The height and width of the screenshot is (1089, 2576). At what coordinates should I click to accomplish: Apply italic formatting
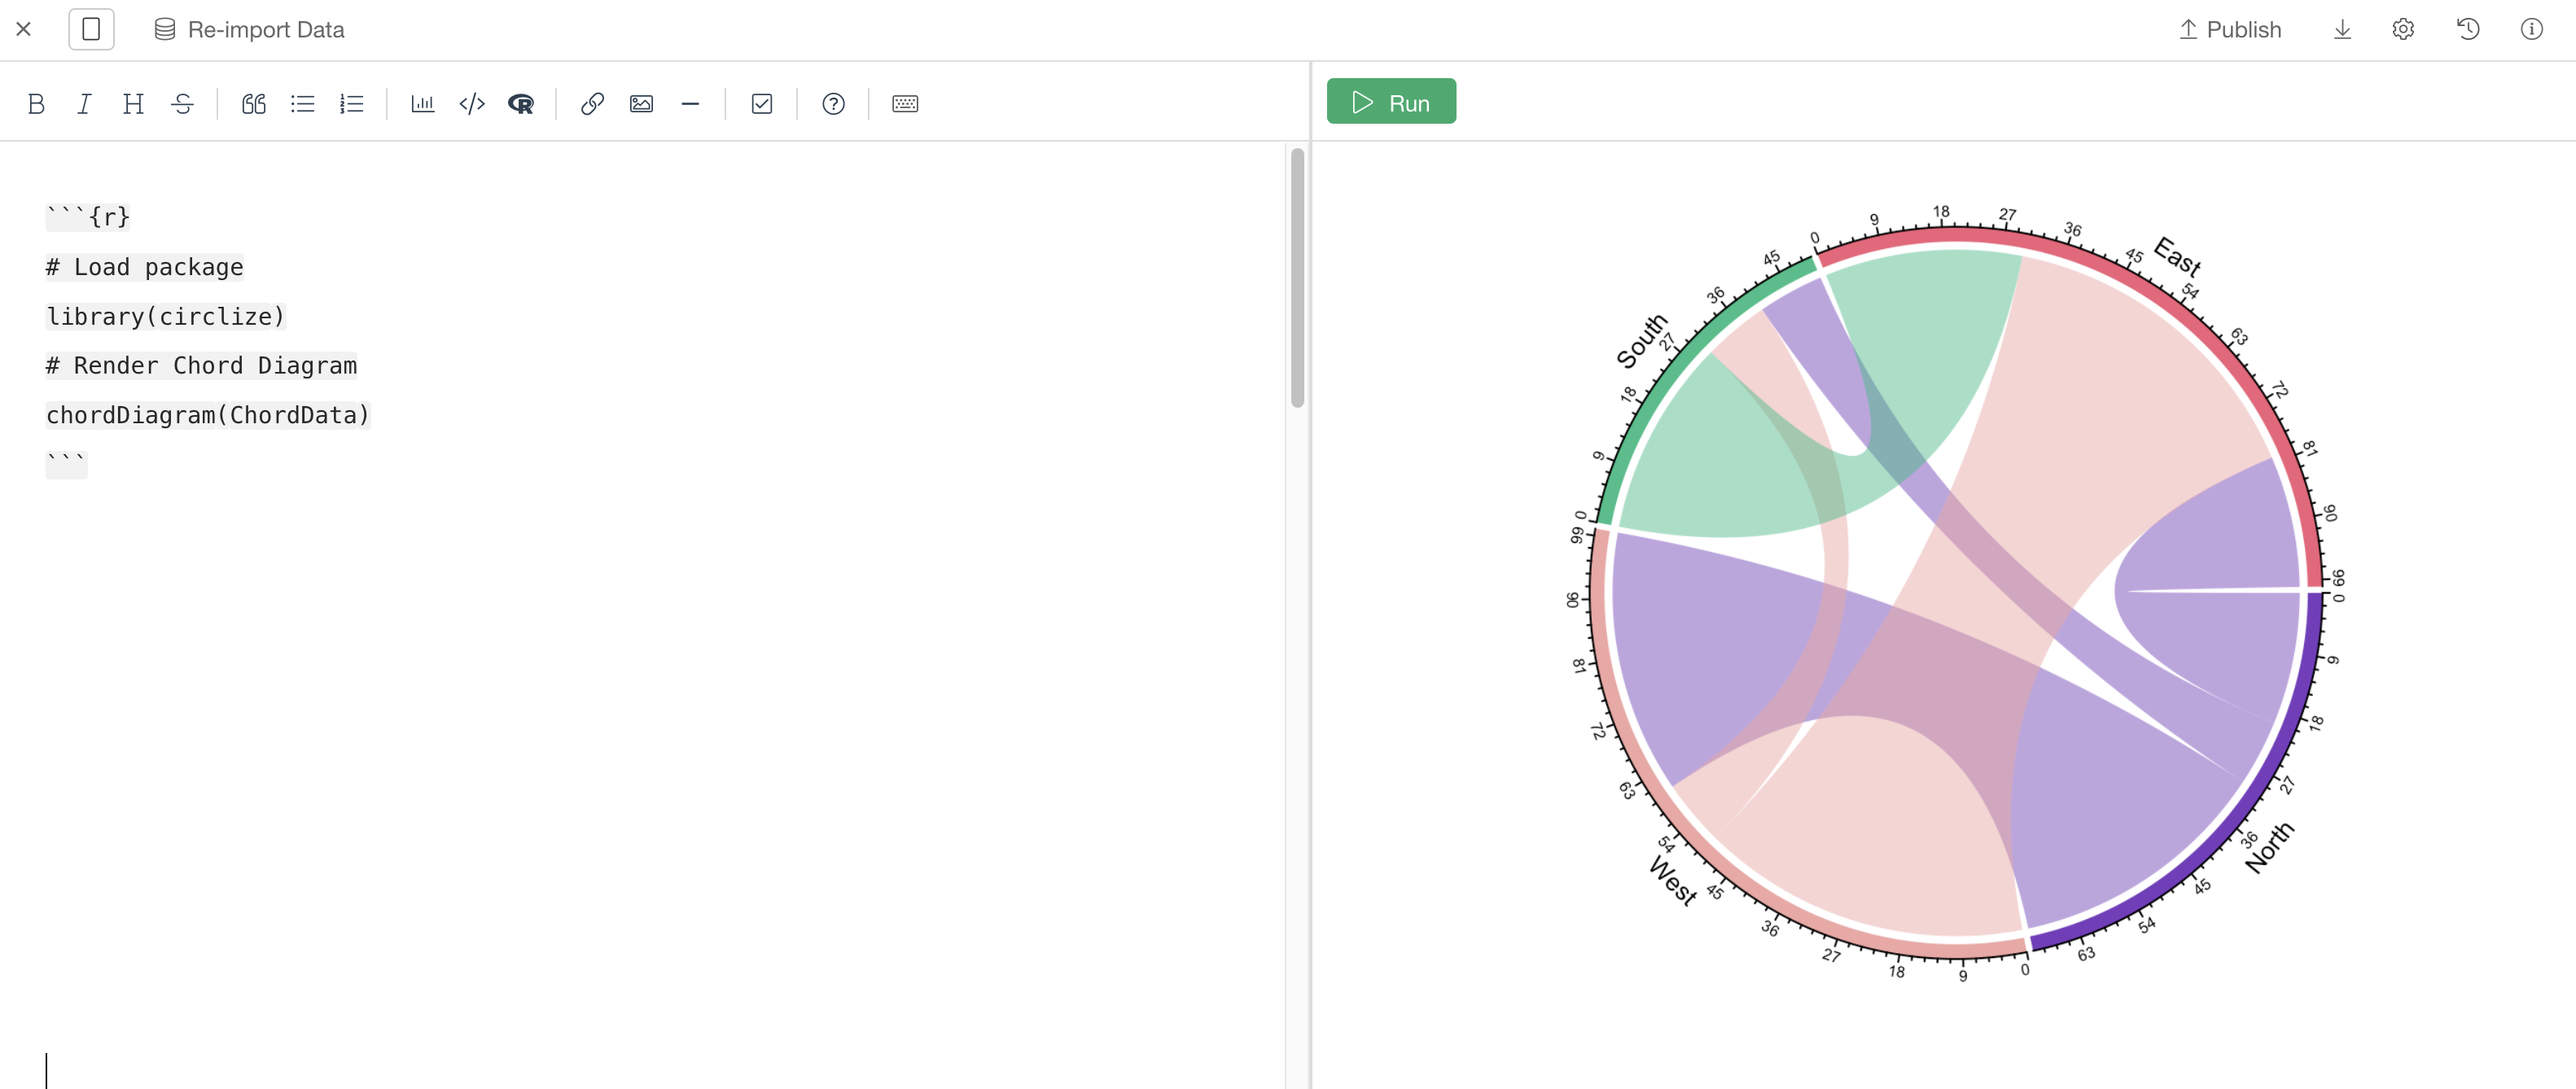pos(84,103)
